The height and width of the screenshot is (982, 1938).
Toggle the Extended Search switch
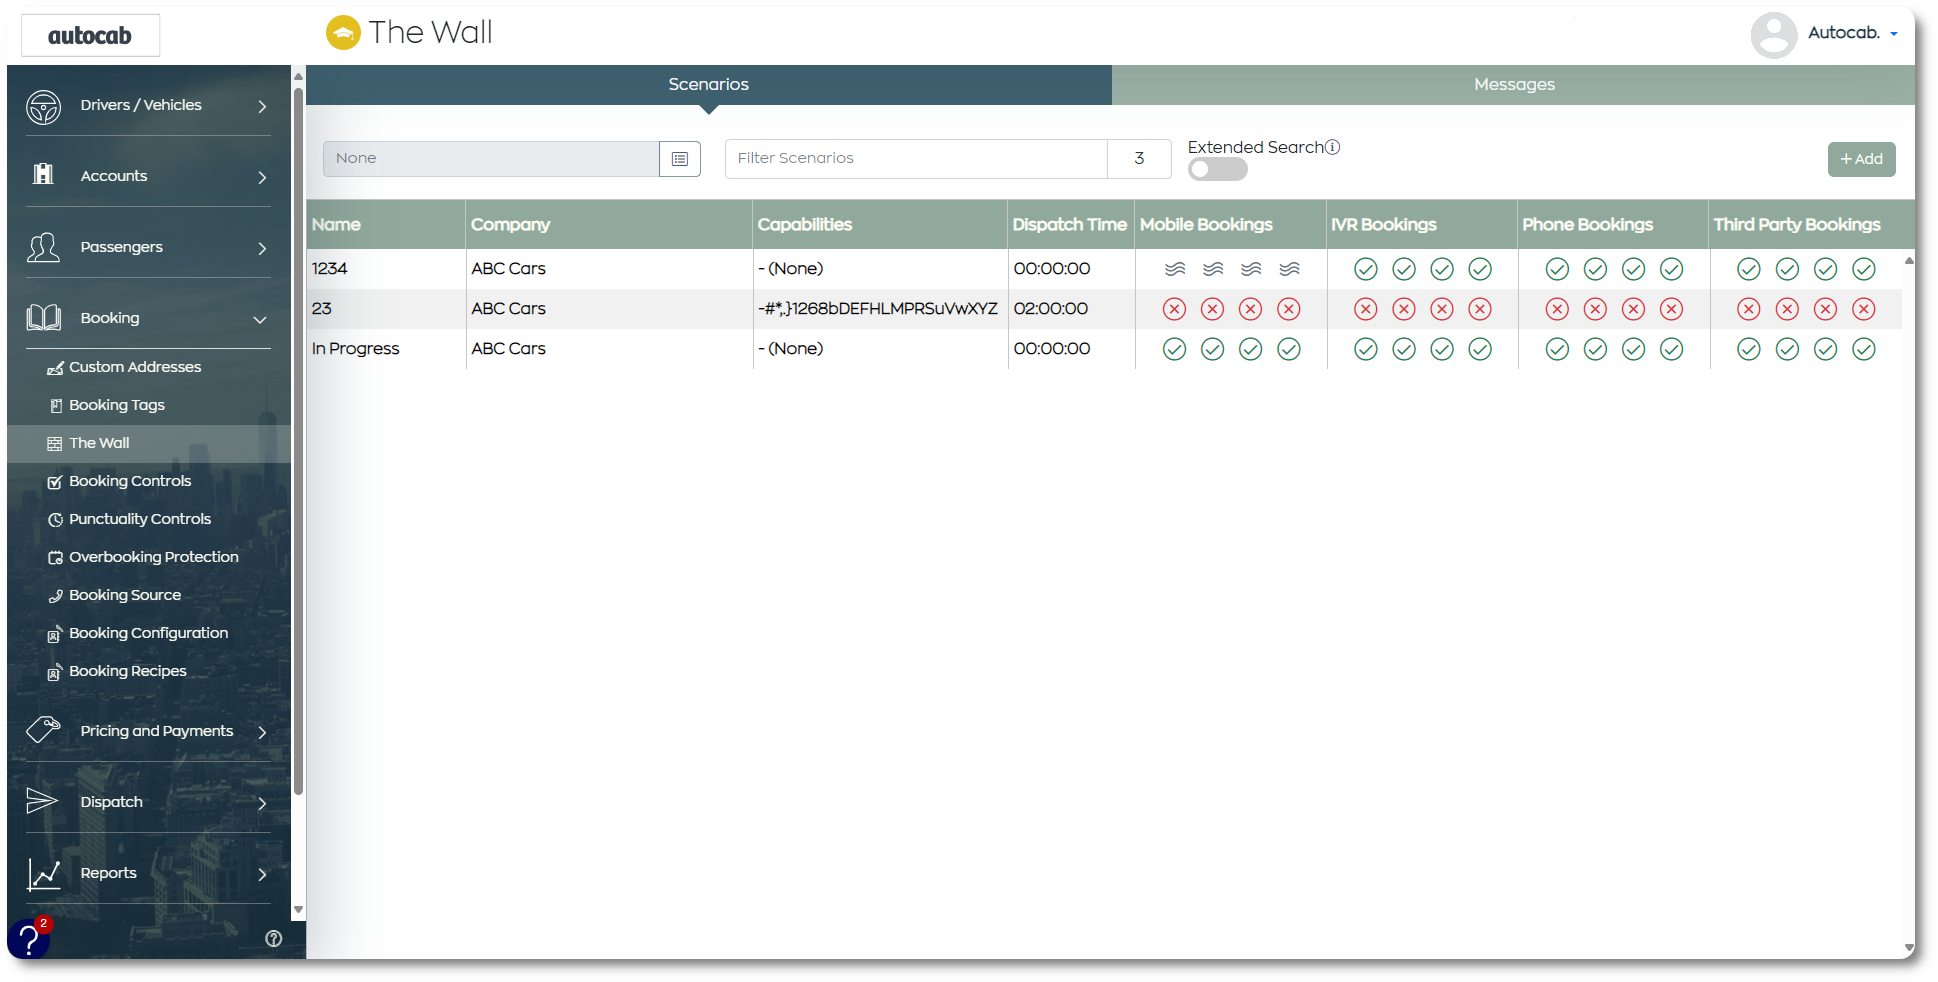point(1217,169)
